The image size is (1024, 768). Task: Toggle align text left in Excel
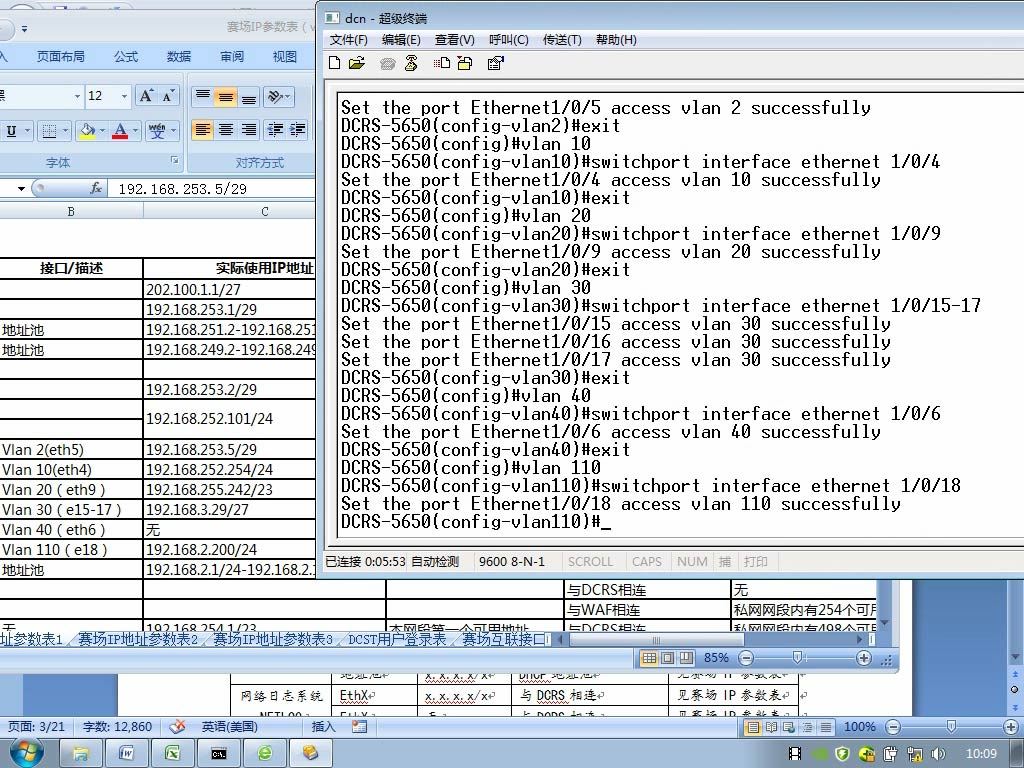coord(203,130)
